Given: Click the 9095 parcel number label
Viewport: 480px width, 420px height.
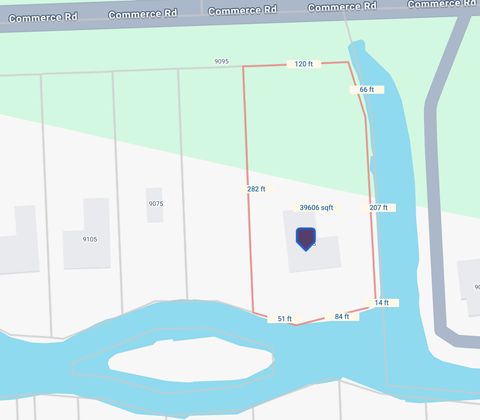Looking at the screenshot, I should pos(221,61).
